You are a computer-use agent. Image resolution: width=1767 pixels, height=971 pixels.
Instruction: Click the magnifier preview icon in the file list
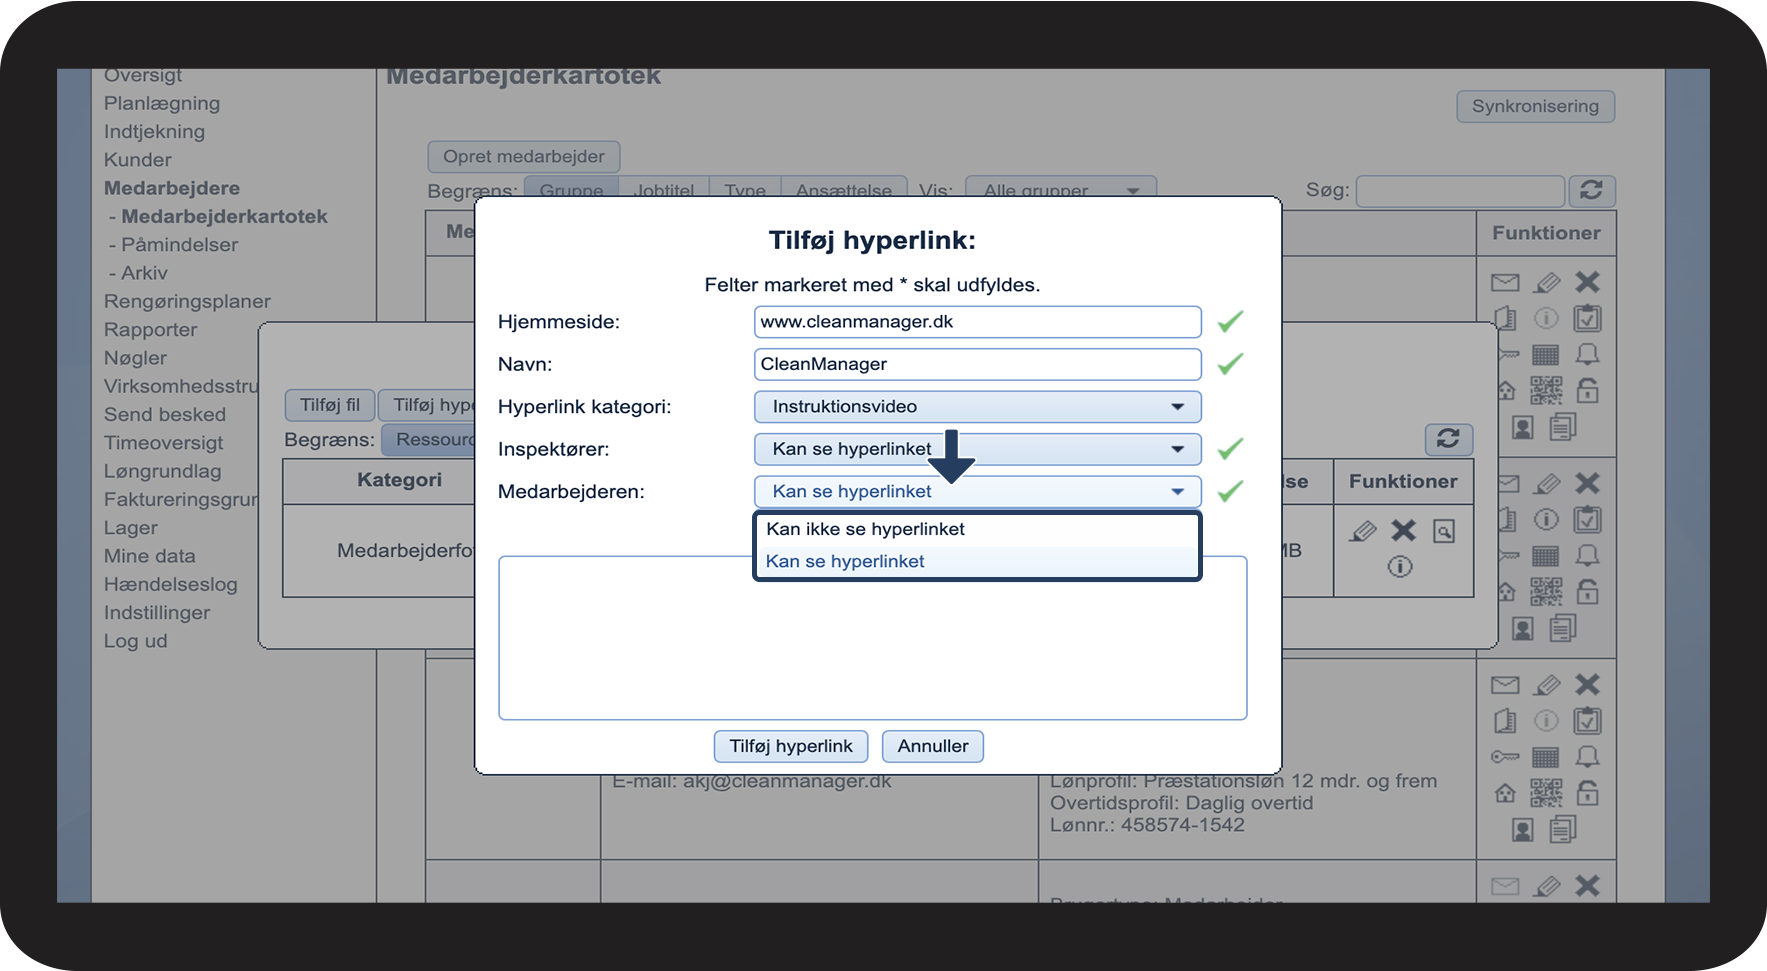click(x=1443, y=531)
